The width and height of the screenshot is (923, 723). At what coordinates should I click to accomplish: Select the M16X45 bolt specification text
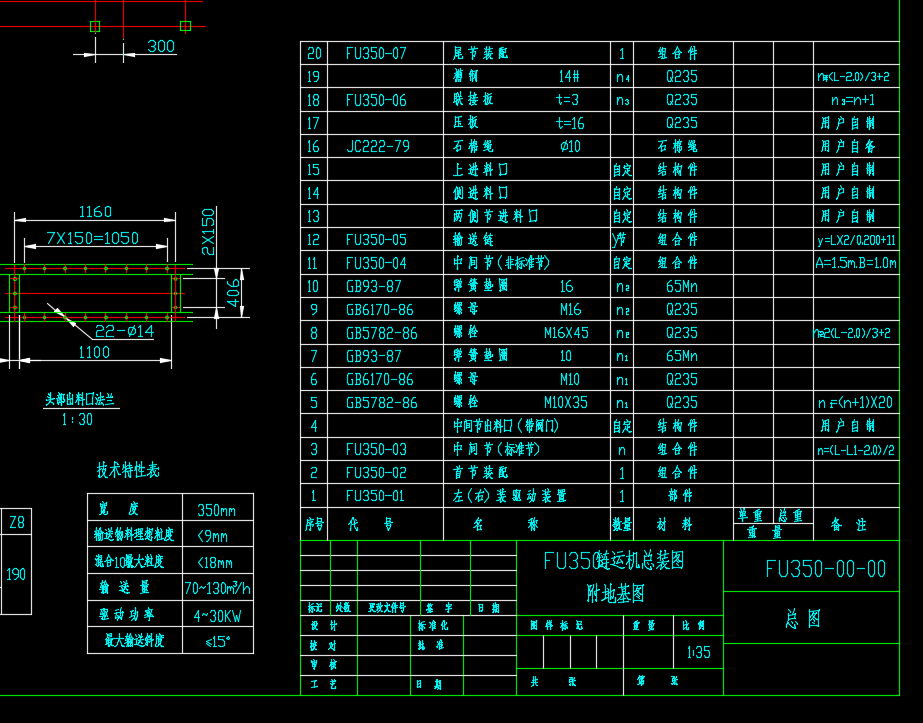coord(566,333)
